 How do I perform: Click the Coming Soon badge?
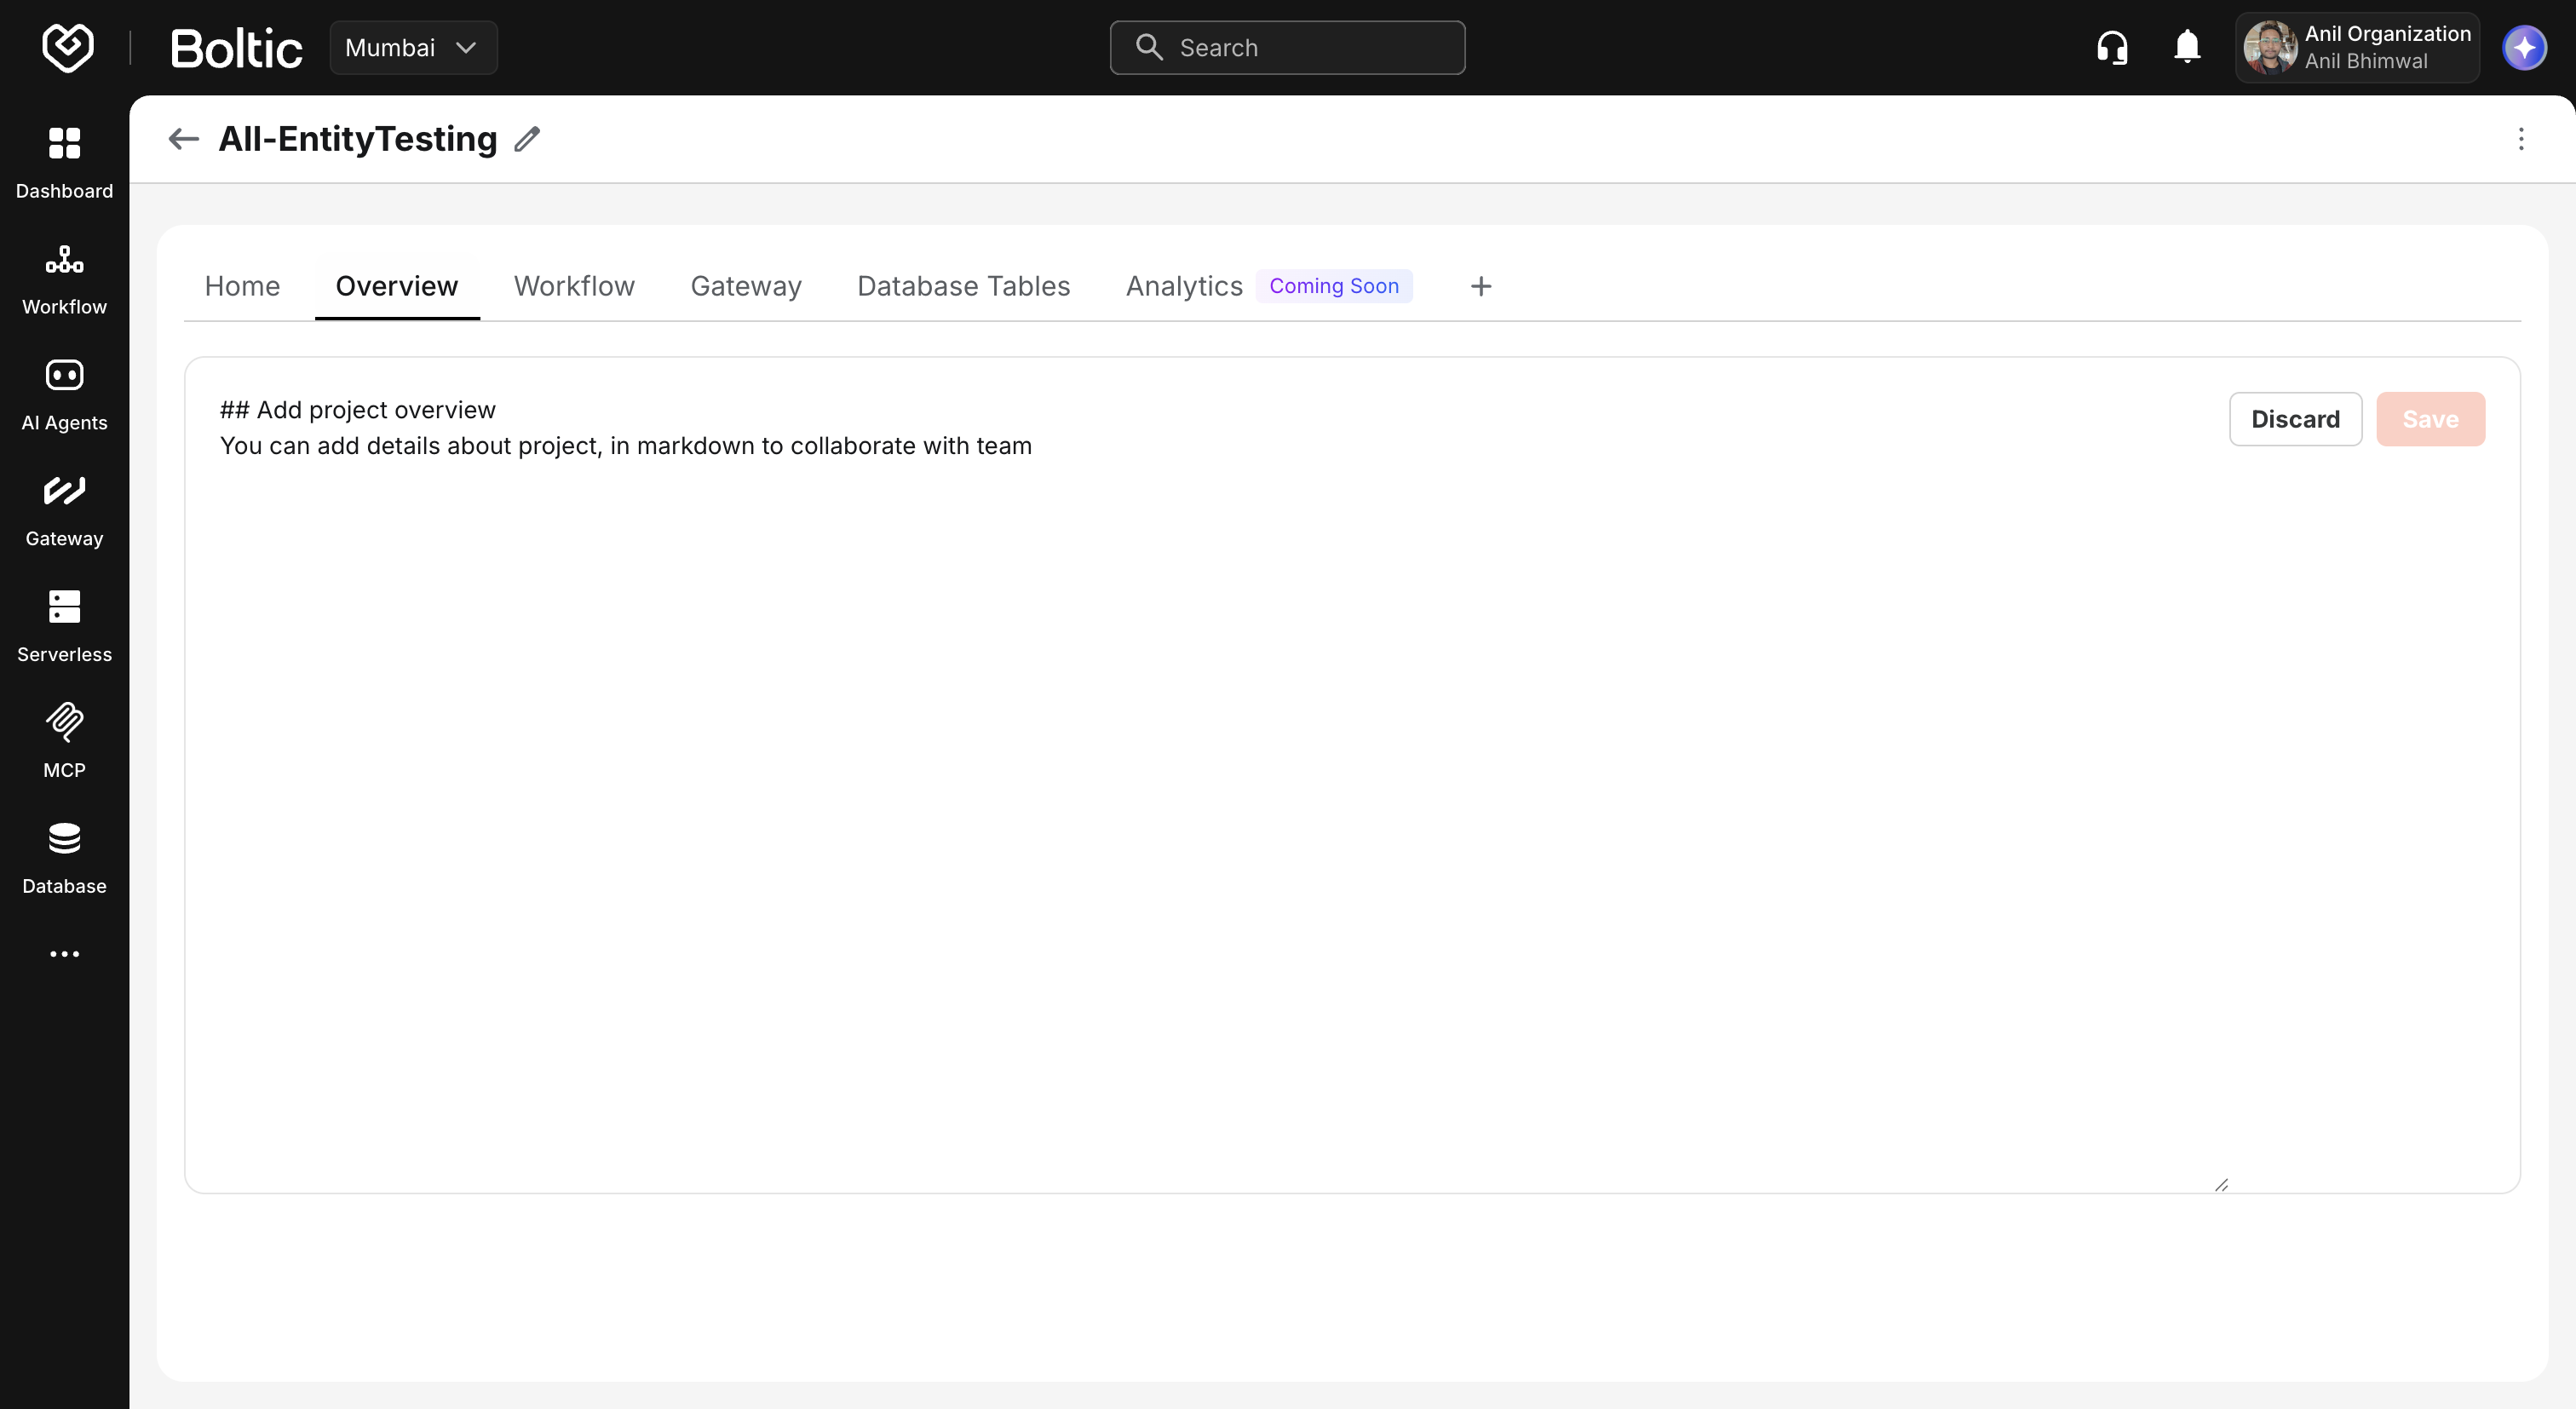pyautogui.click(x=1334, y=286)
